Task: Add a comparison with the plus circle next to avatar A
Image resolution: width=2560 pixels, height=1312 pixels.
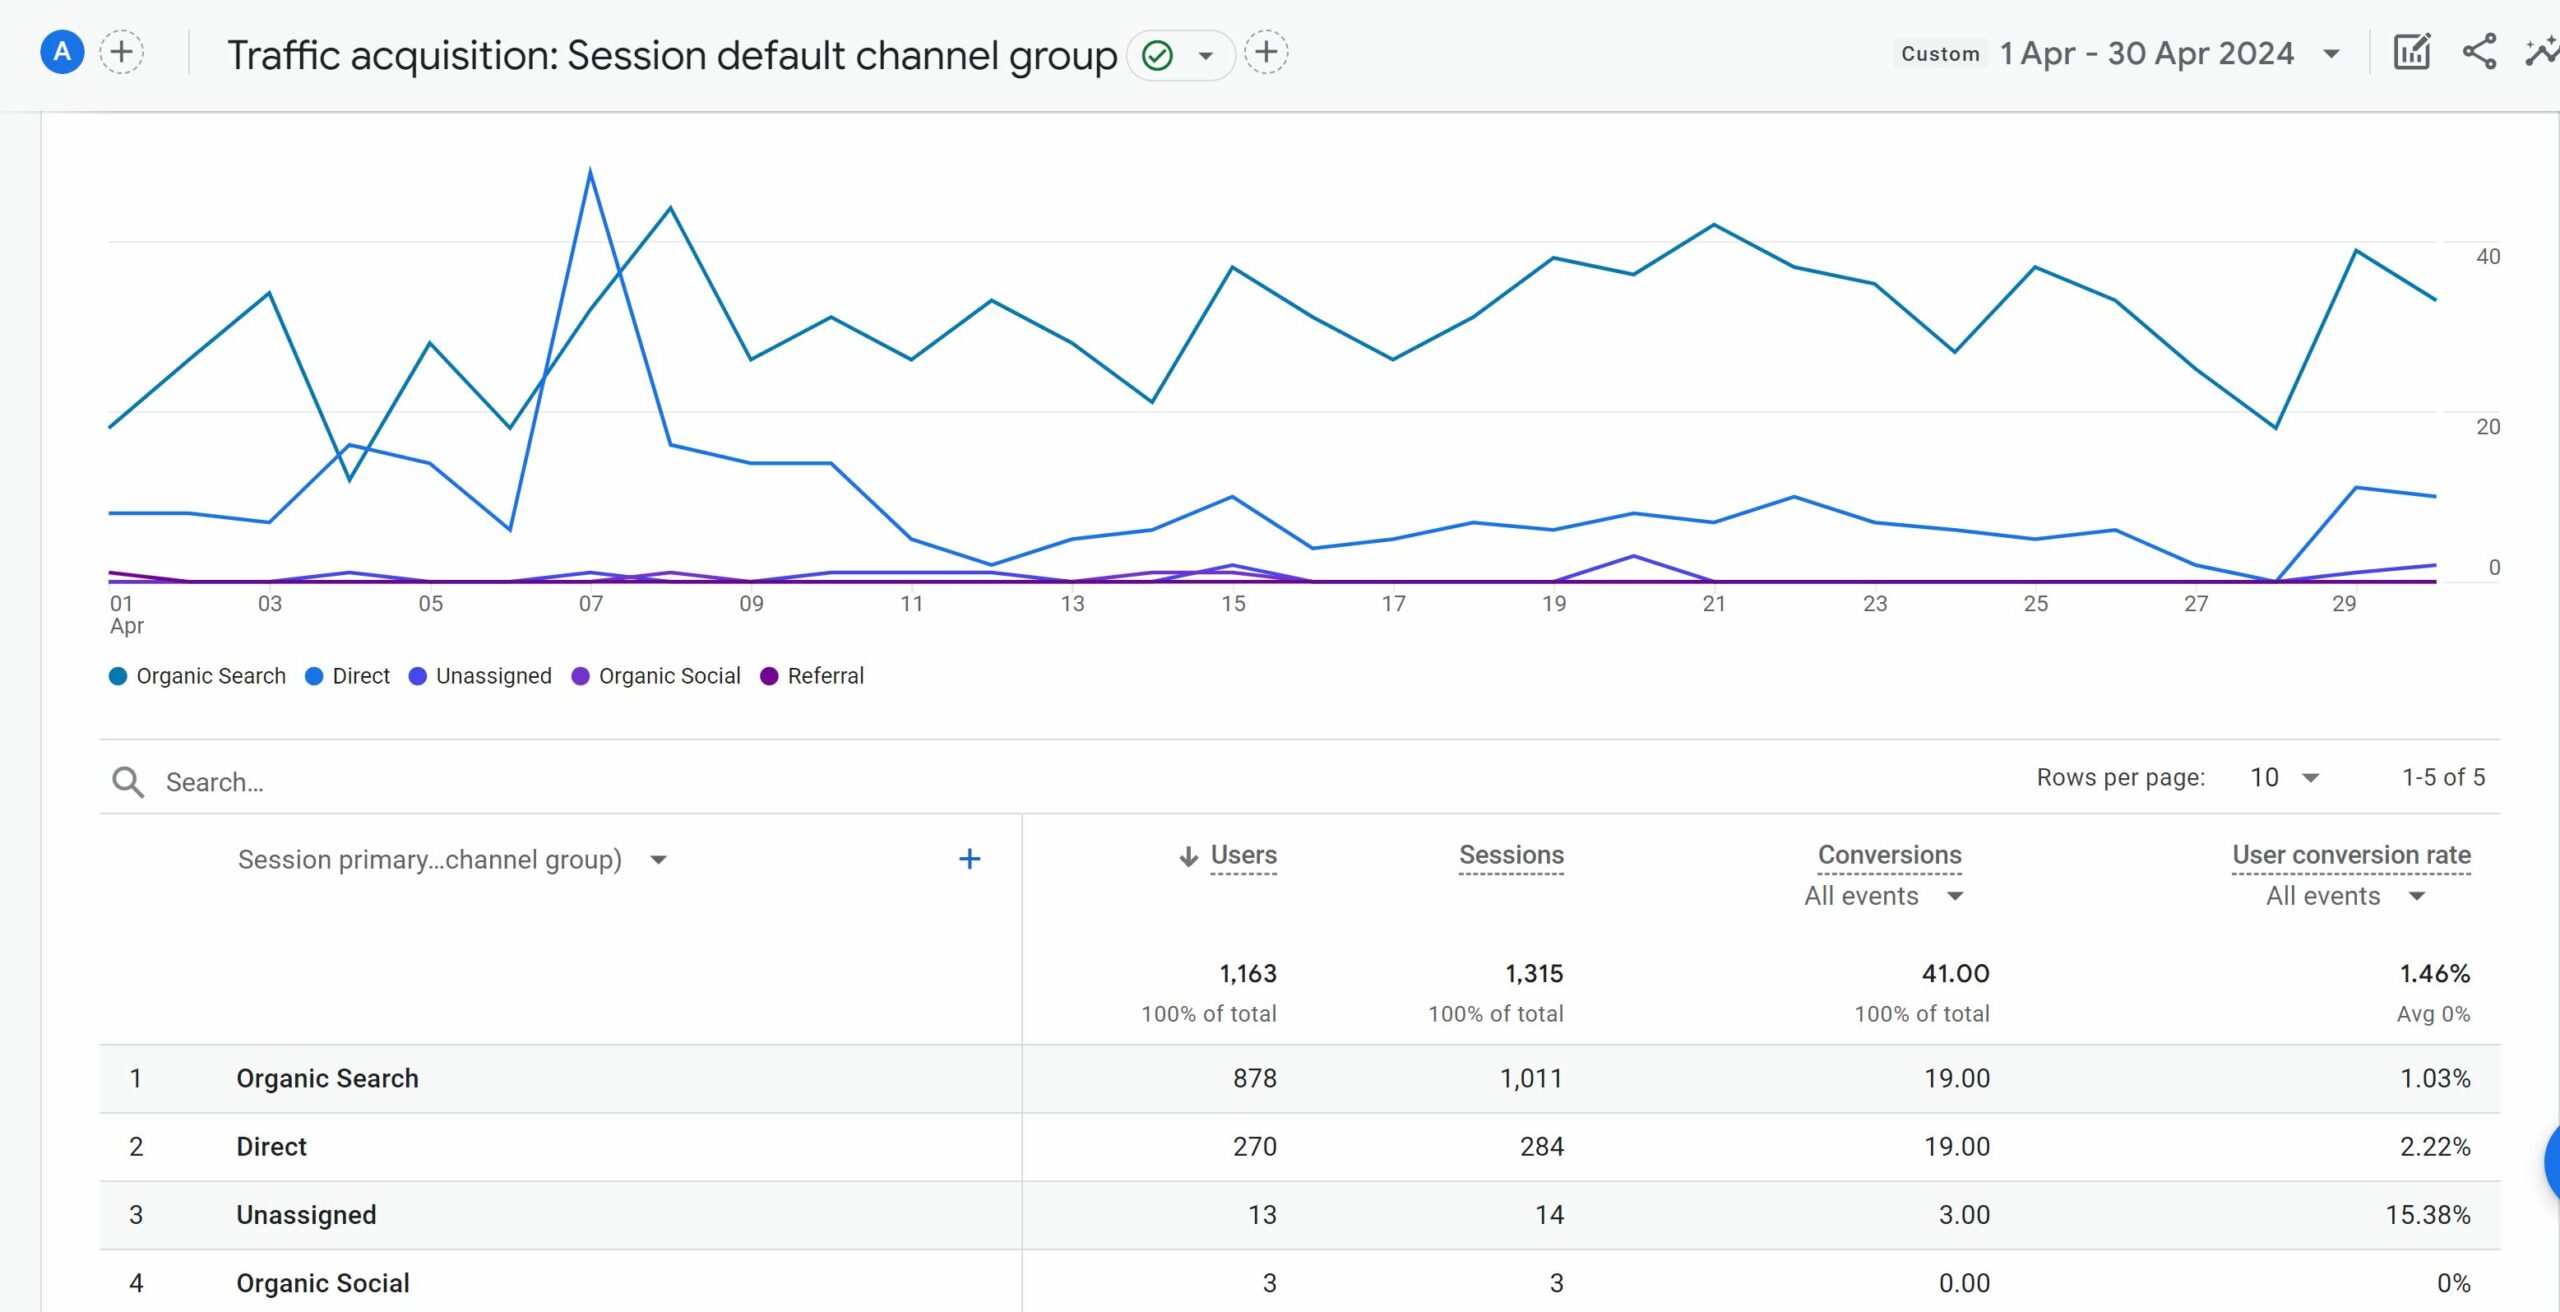Action: pyautogui.click(x=122, y=52)
